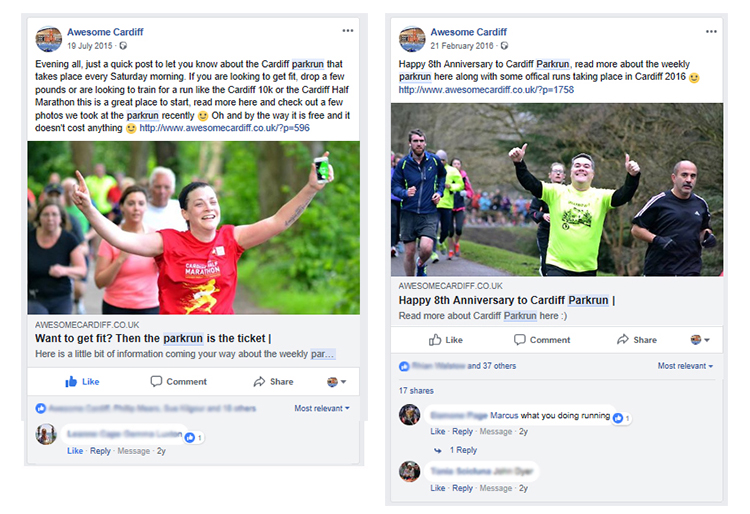This screenshot has width=750, height=514.
Task: Click the Awesome Cardiff page name on the 2016 post
Action: 468,32
